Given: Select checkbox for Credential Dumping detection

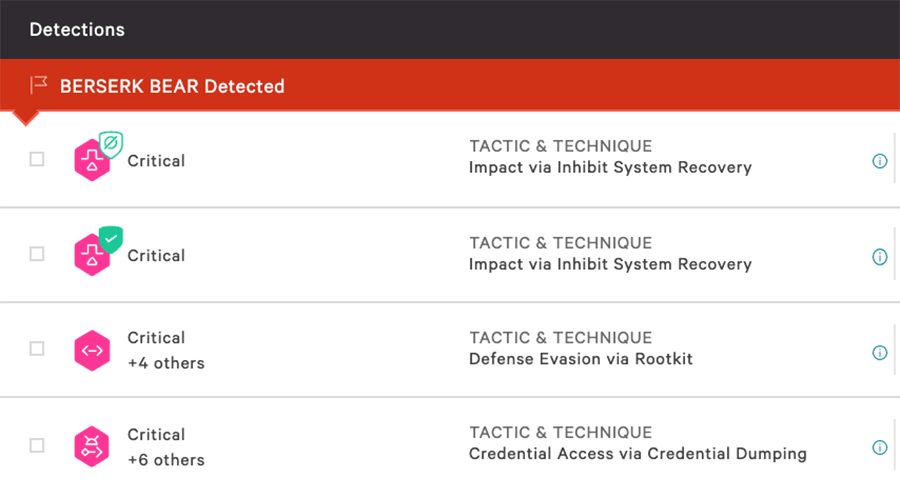Looking at the screenshot, I should (x=37, y=445).
